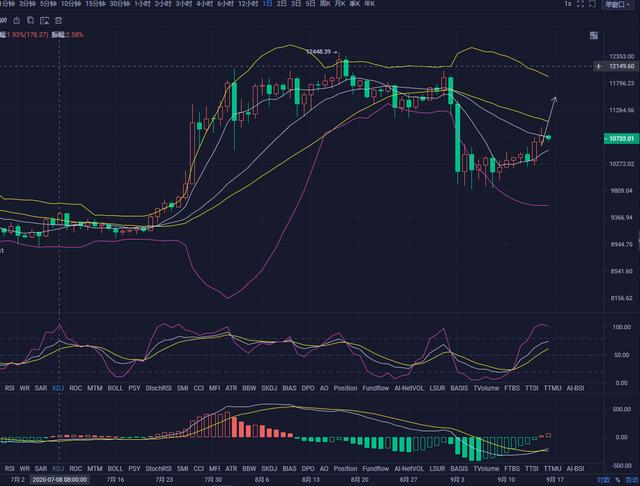Select AO in bottom-most indicator row
Viewport: 640px width, 486px height.
324,468
